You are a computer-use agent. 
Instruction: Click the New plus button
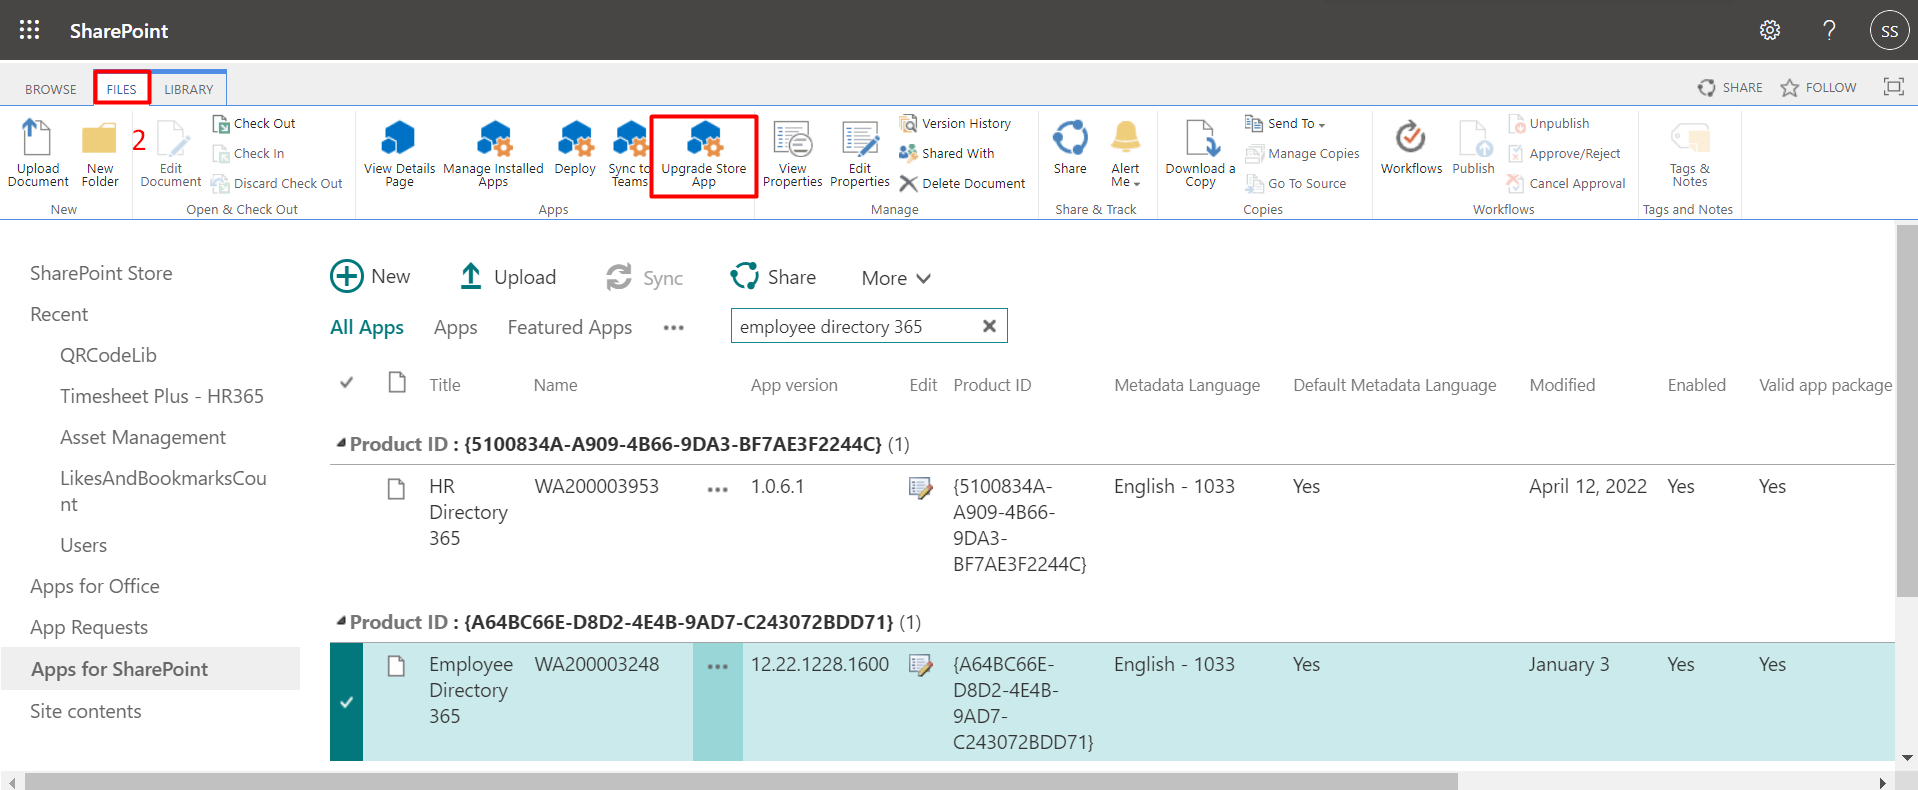(370, 276)
